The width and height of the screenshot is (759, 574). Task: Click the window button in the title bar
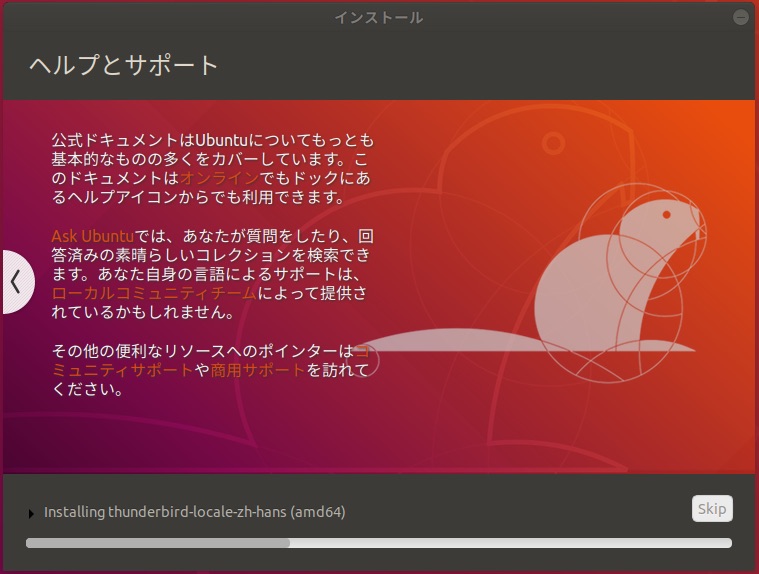(x=741, y=17)
